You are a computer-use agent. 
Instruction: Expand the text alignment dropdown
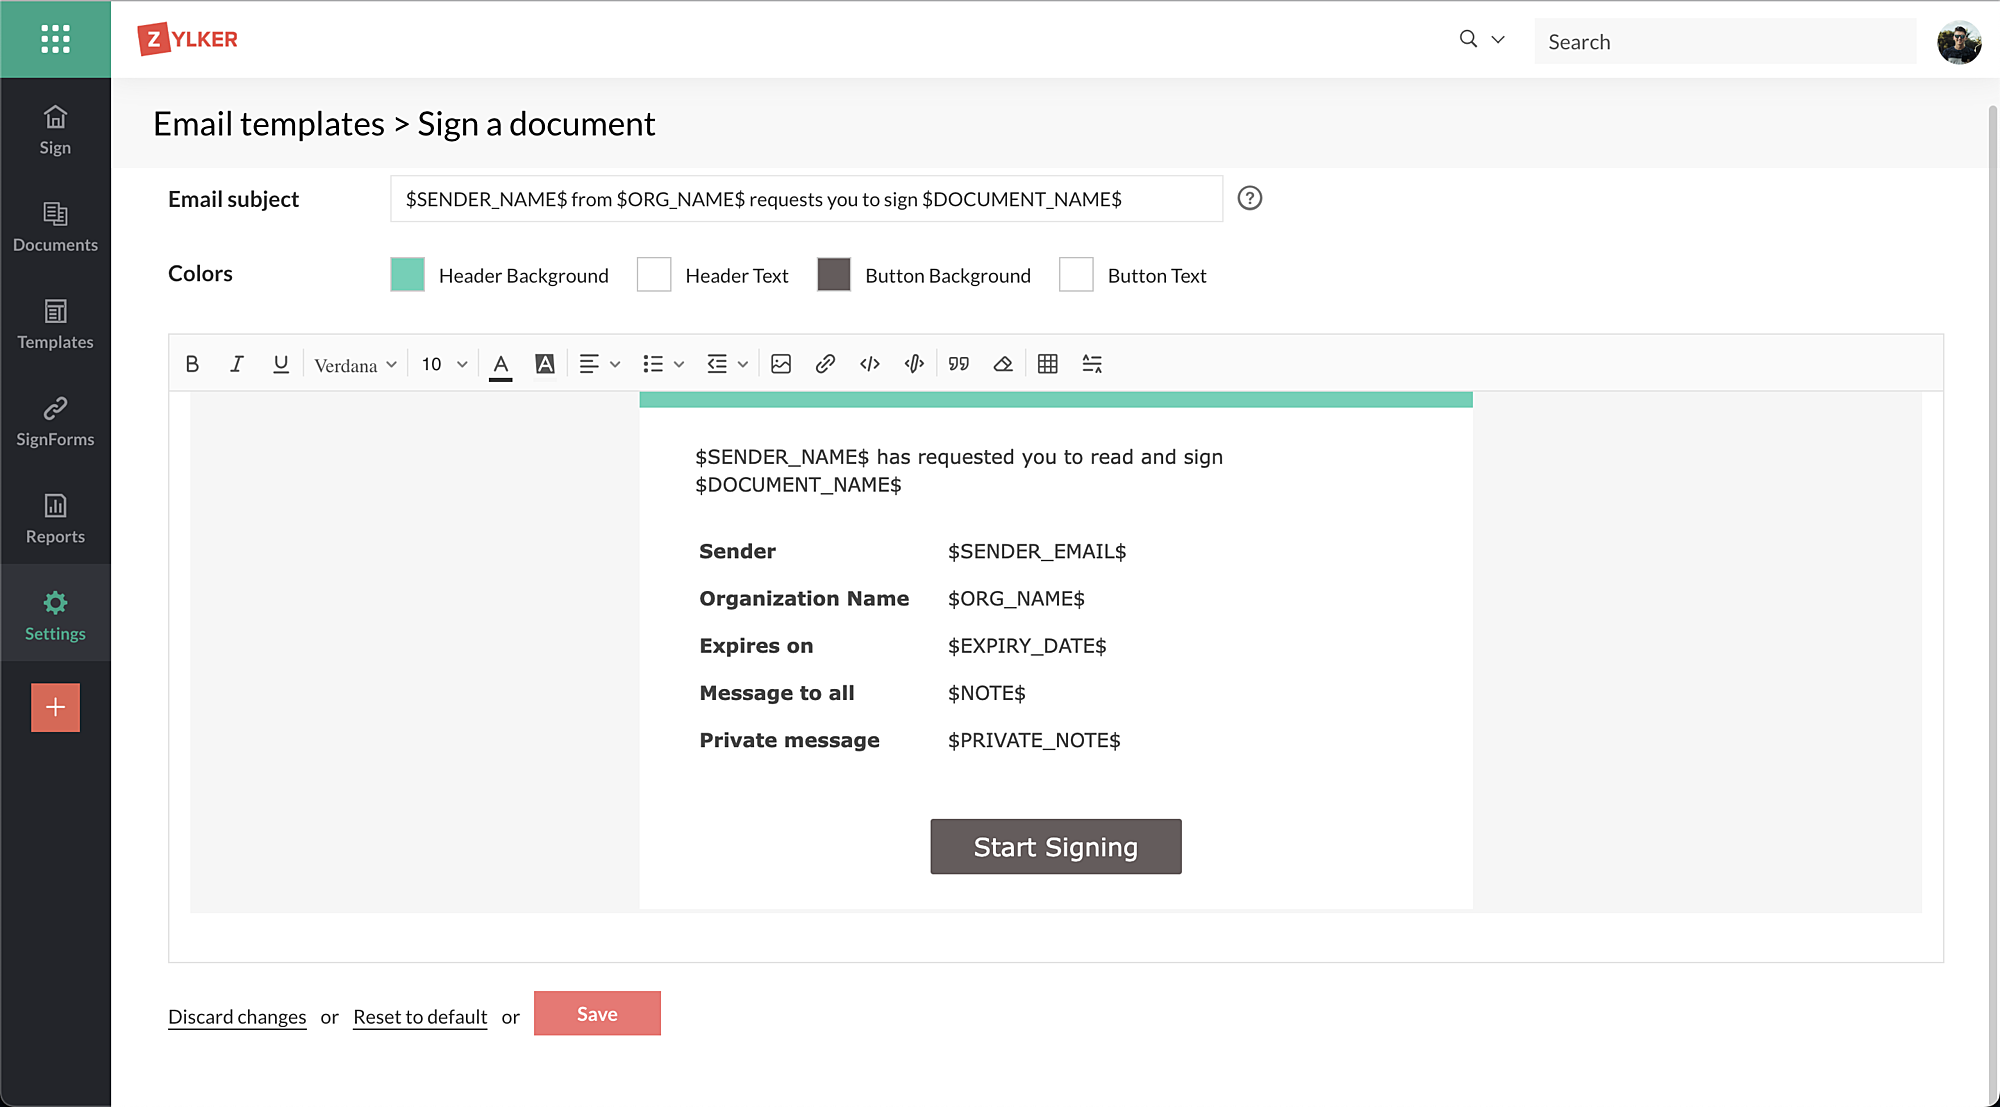tap(599, 364)
